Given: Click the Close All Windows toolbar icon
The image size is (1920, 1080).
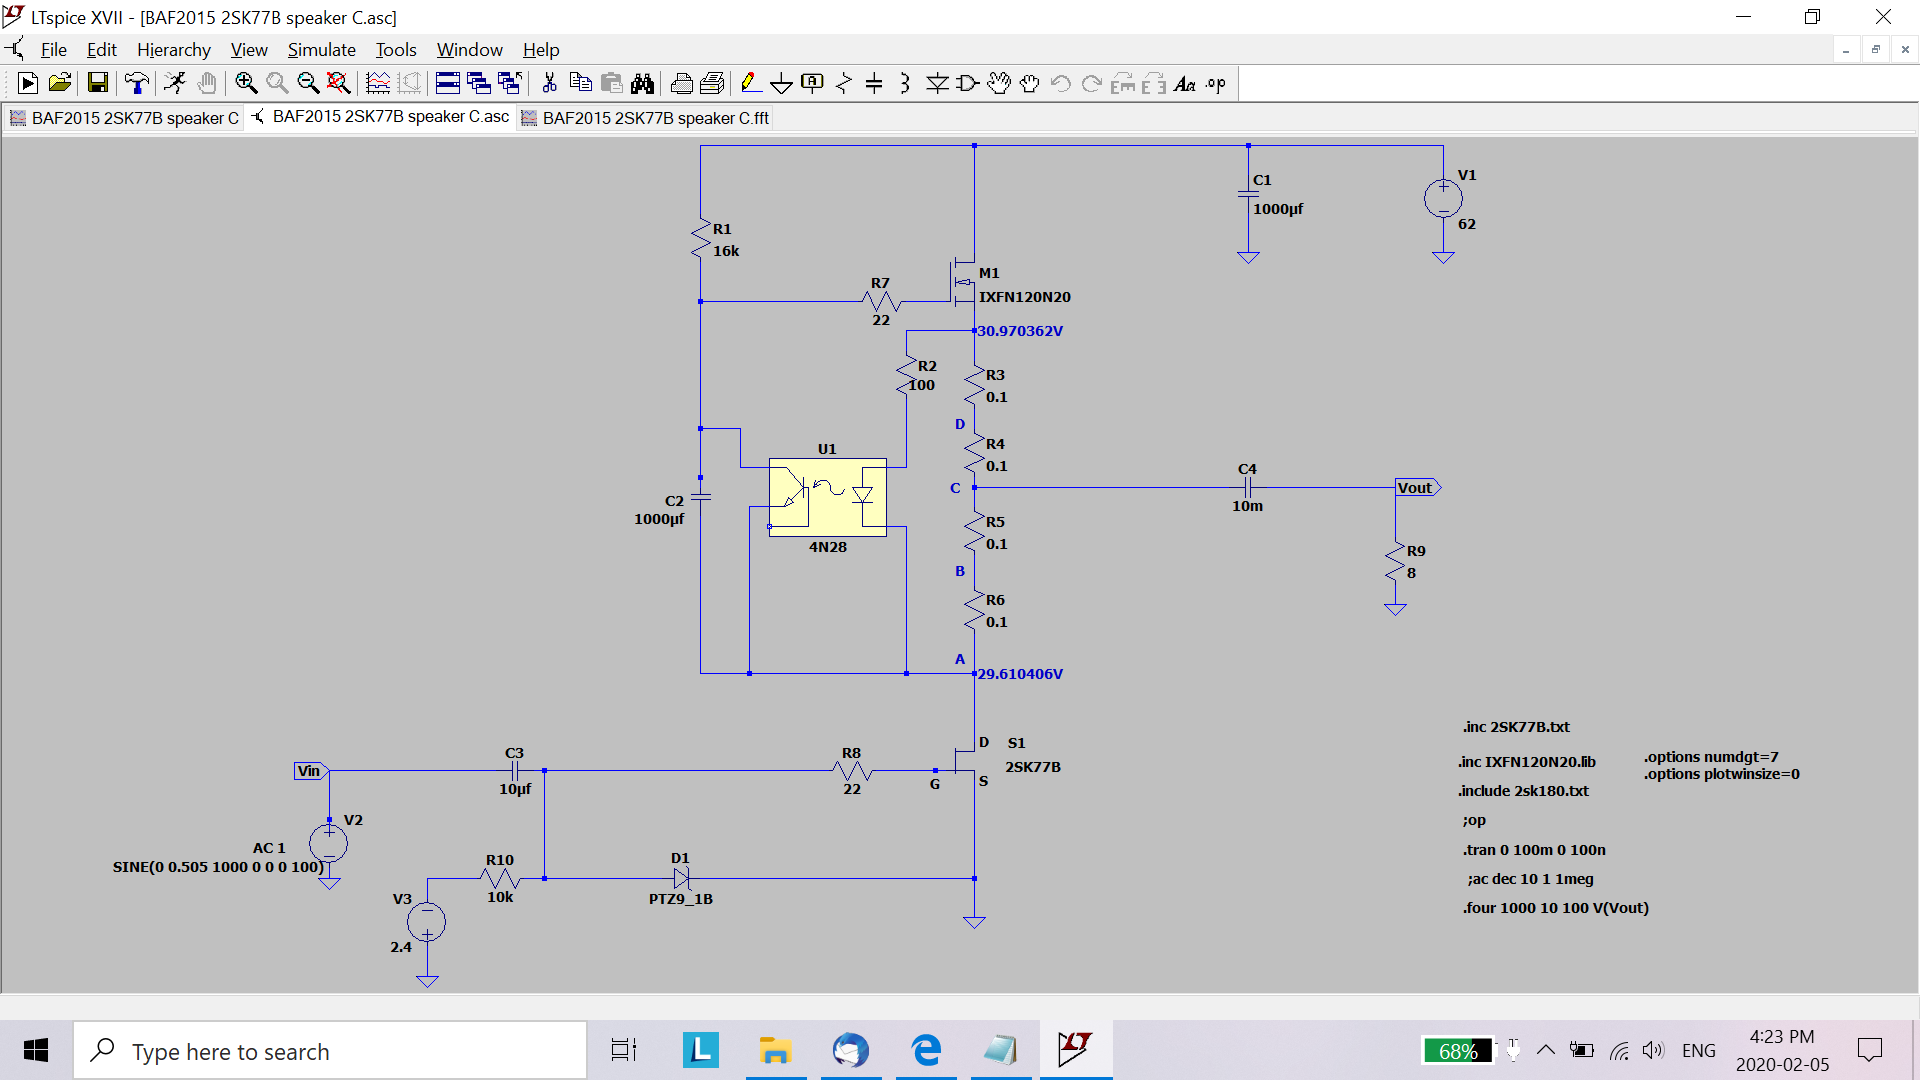Looking at the screenshot, I should pyautogui.click(x=510, y=84).
